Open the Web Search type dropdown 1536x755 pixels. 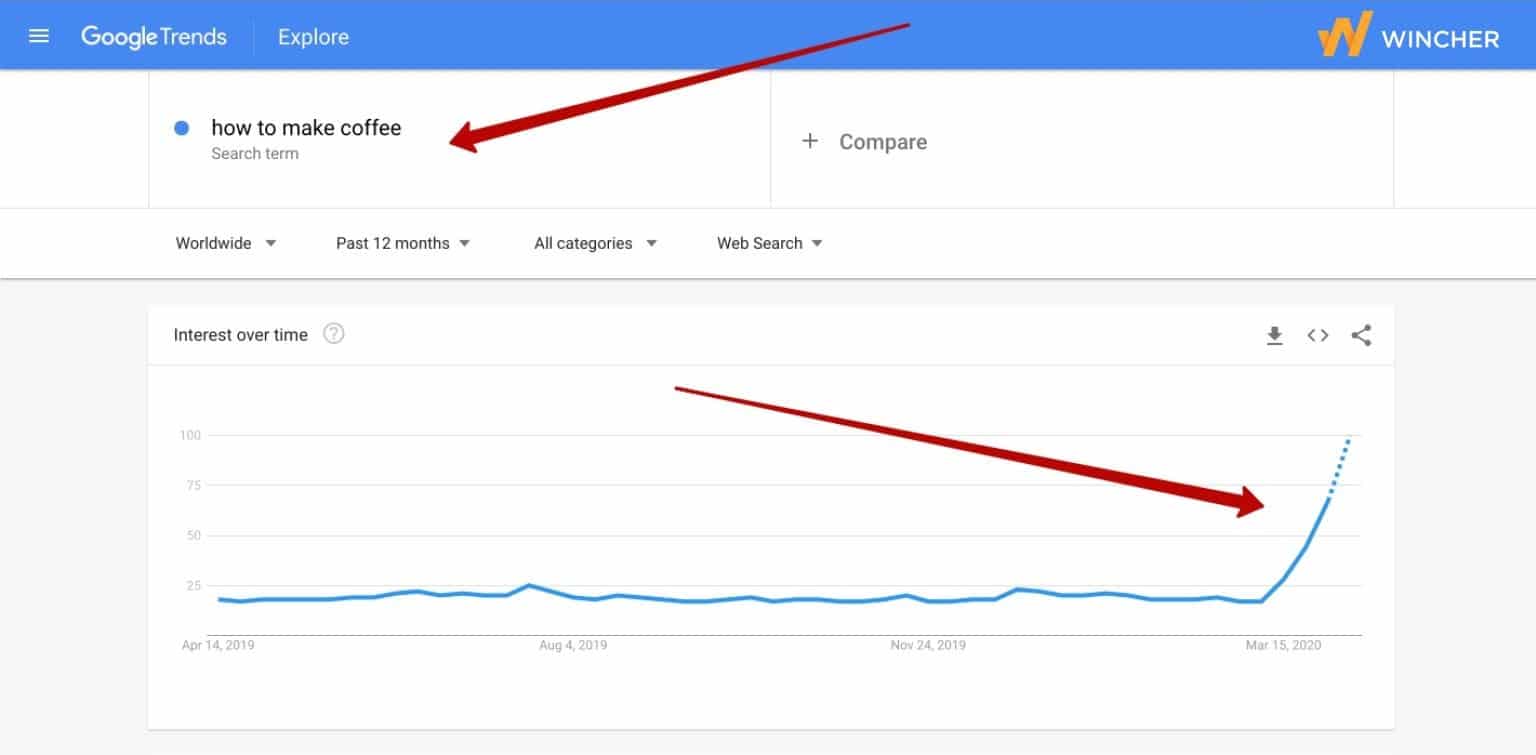(x=769, y=243)
